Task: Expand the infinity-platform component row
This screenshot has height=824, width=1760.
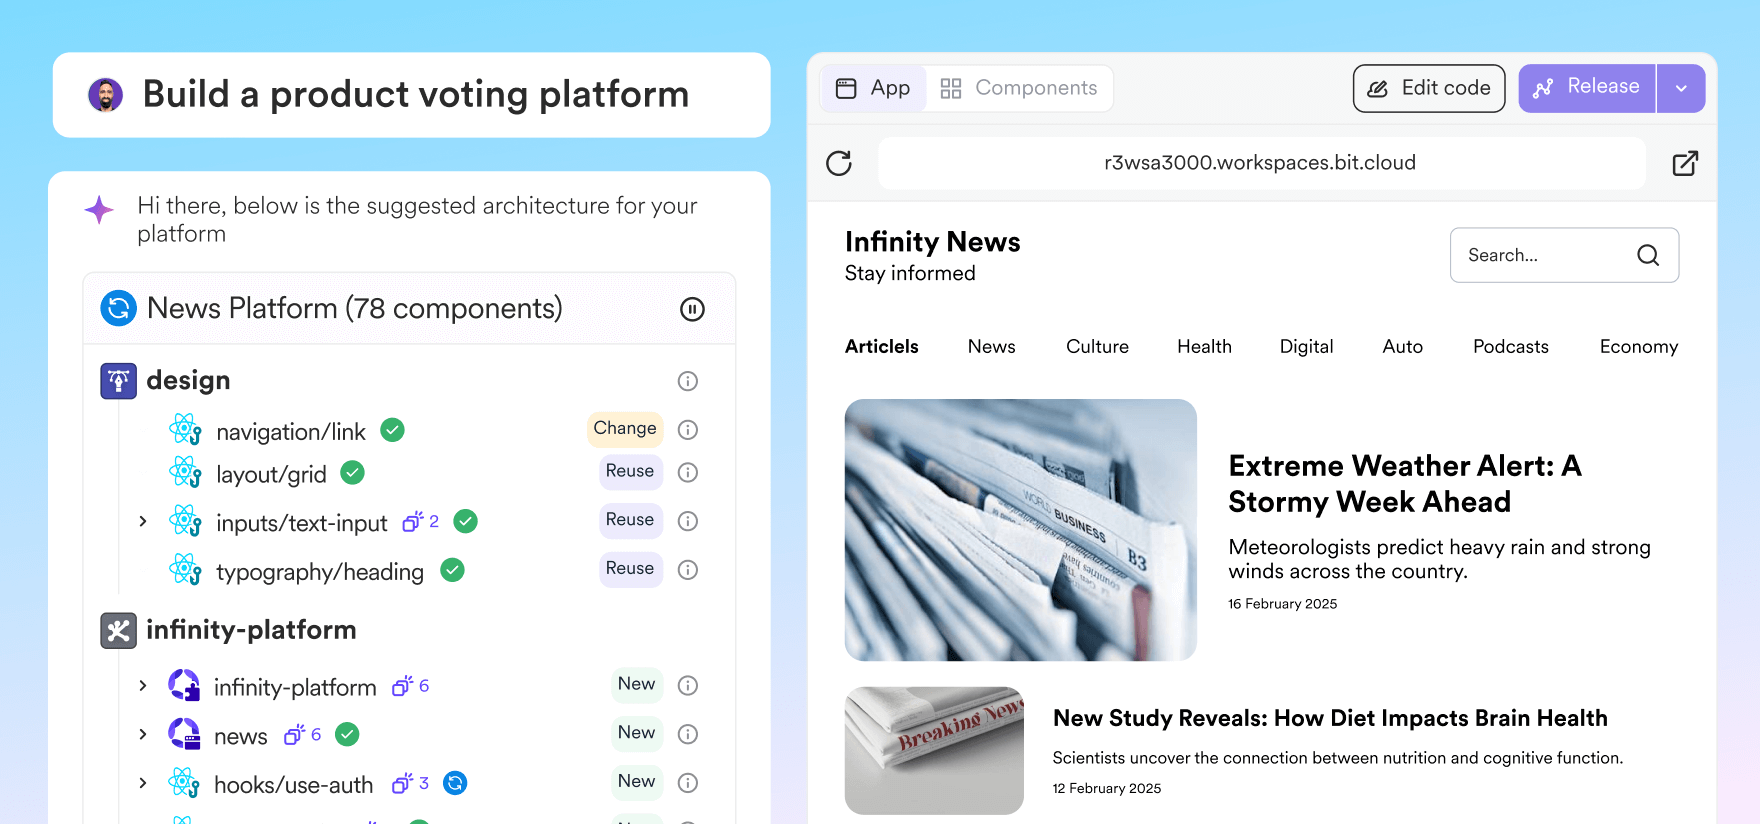Action: point(143,685)
